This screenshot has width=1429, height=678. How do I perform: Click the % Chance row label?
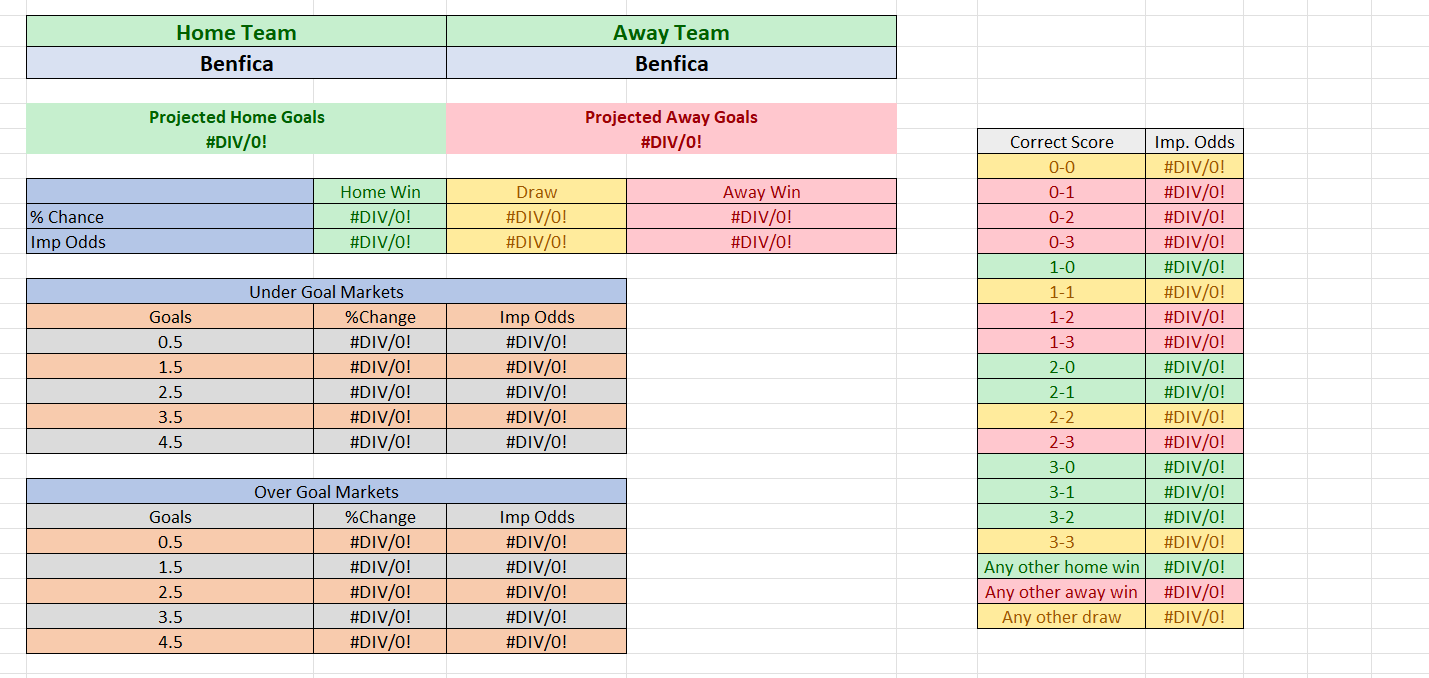[x=170, y=217]
